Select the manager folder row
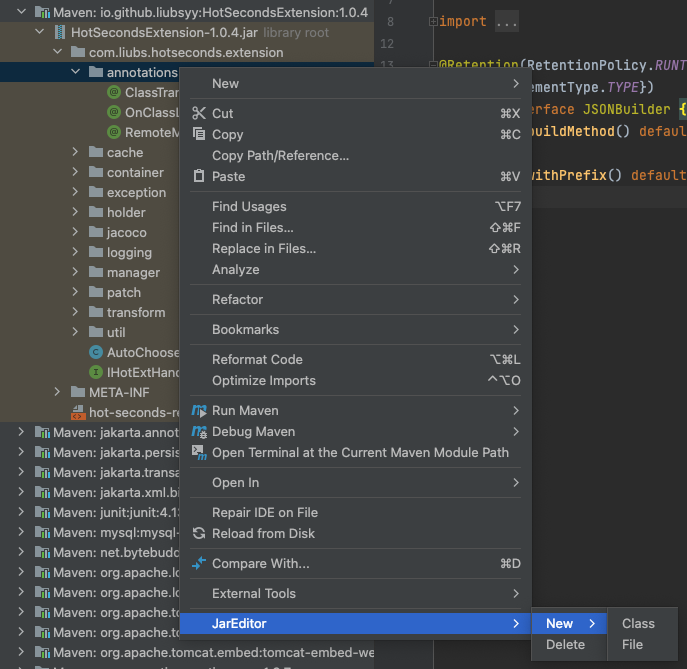 click(x=90, y=273)
